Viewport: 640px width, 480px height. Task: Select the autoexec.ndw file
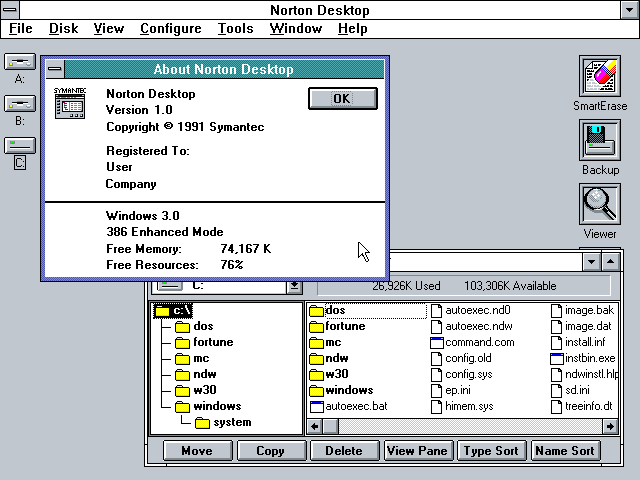pos(472,327)
